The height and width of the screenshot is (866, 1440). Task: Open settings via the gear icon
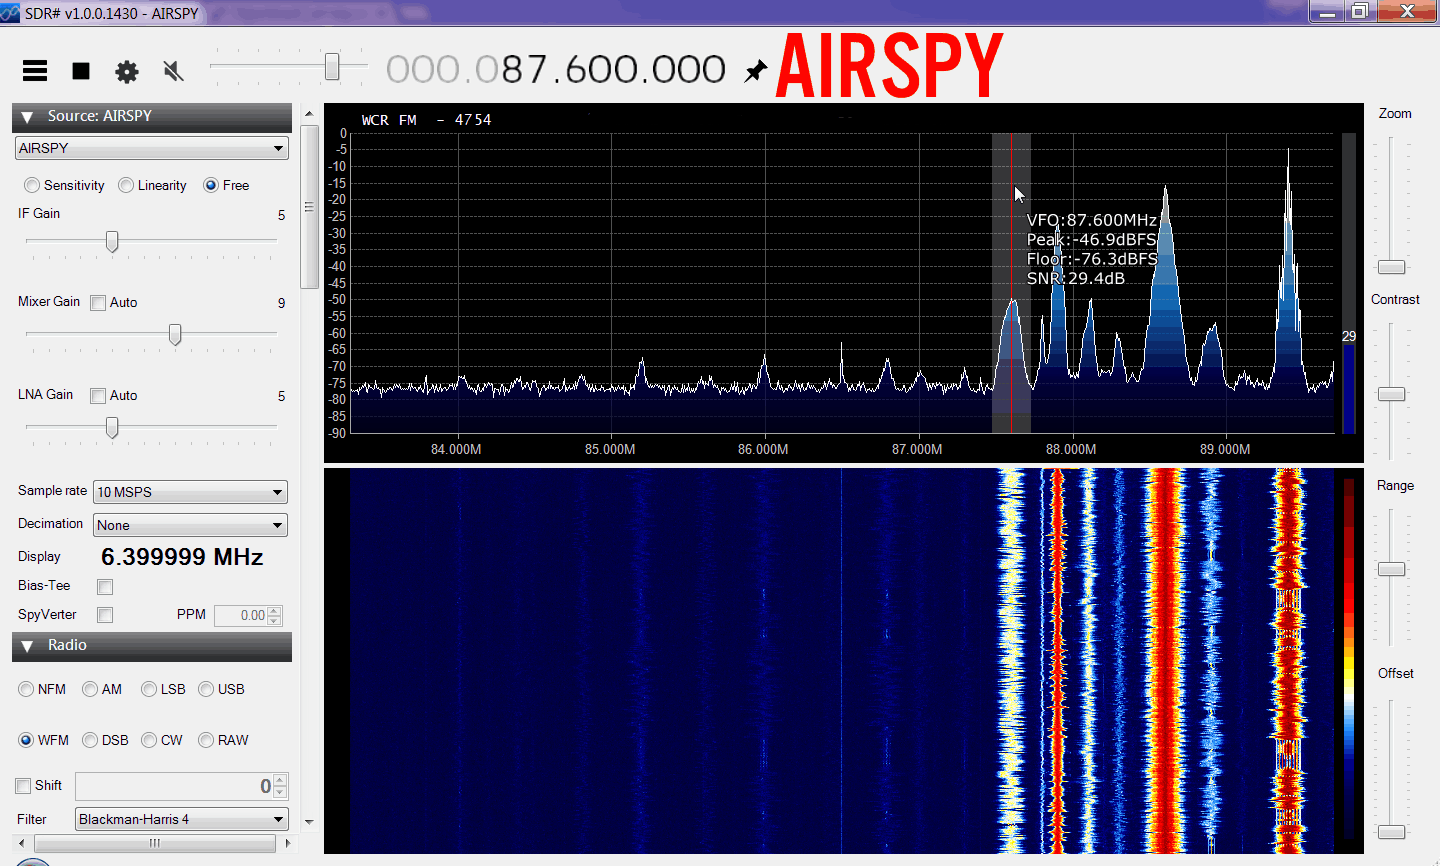pyautogui.click(x=127, y=72)
